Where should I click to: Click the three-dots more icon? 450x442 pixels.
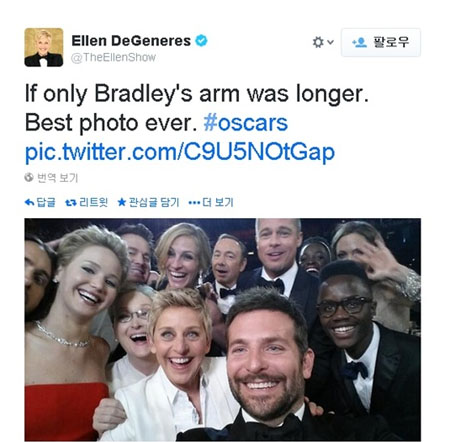pyautogui.click(x=194, y=202)
